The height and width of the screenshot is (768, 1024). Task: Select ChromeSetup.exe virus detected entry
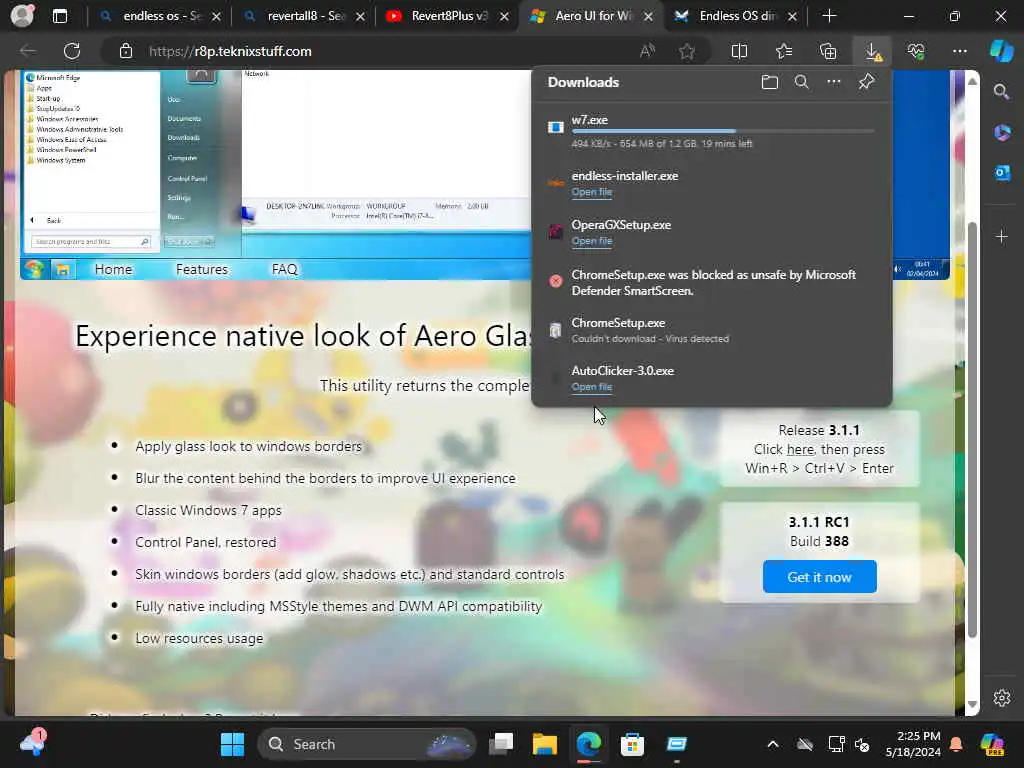712,330
